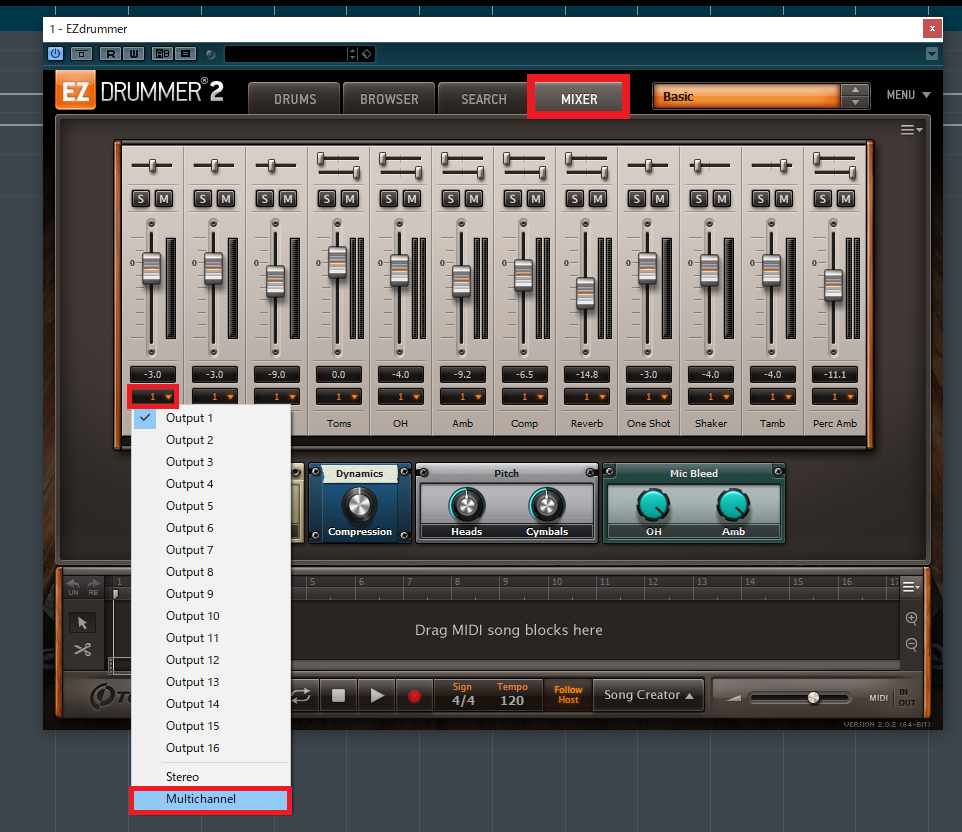
Task: Click the plugin preset name field
Action: point(285,54)
